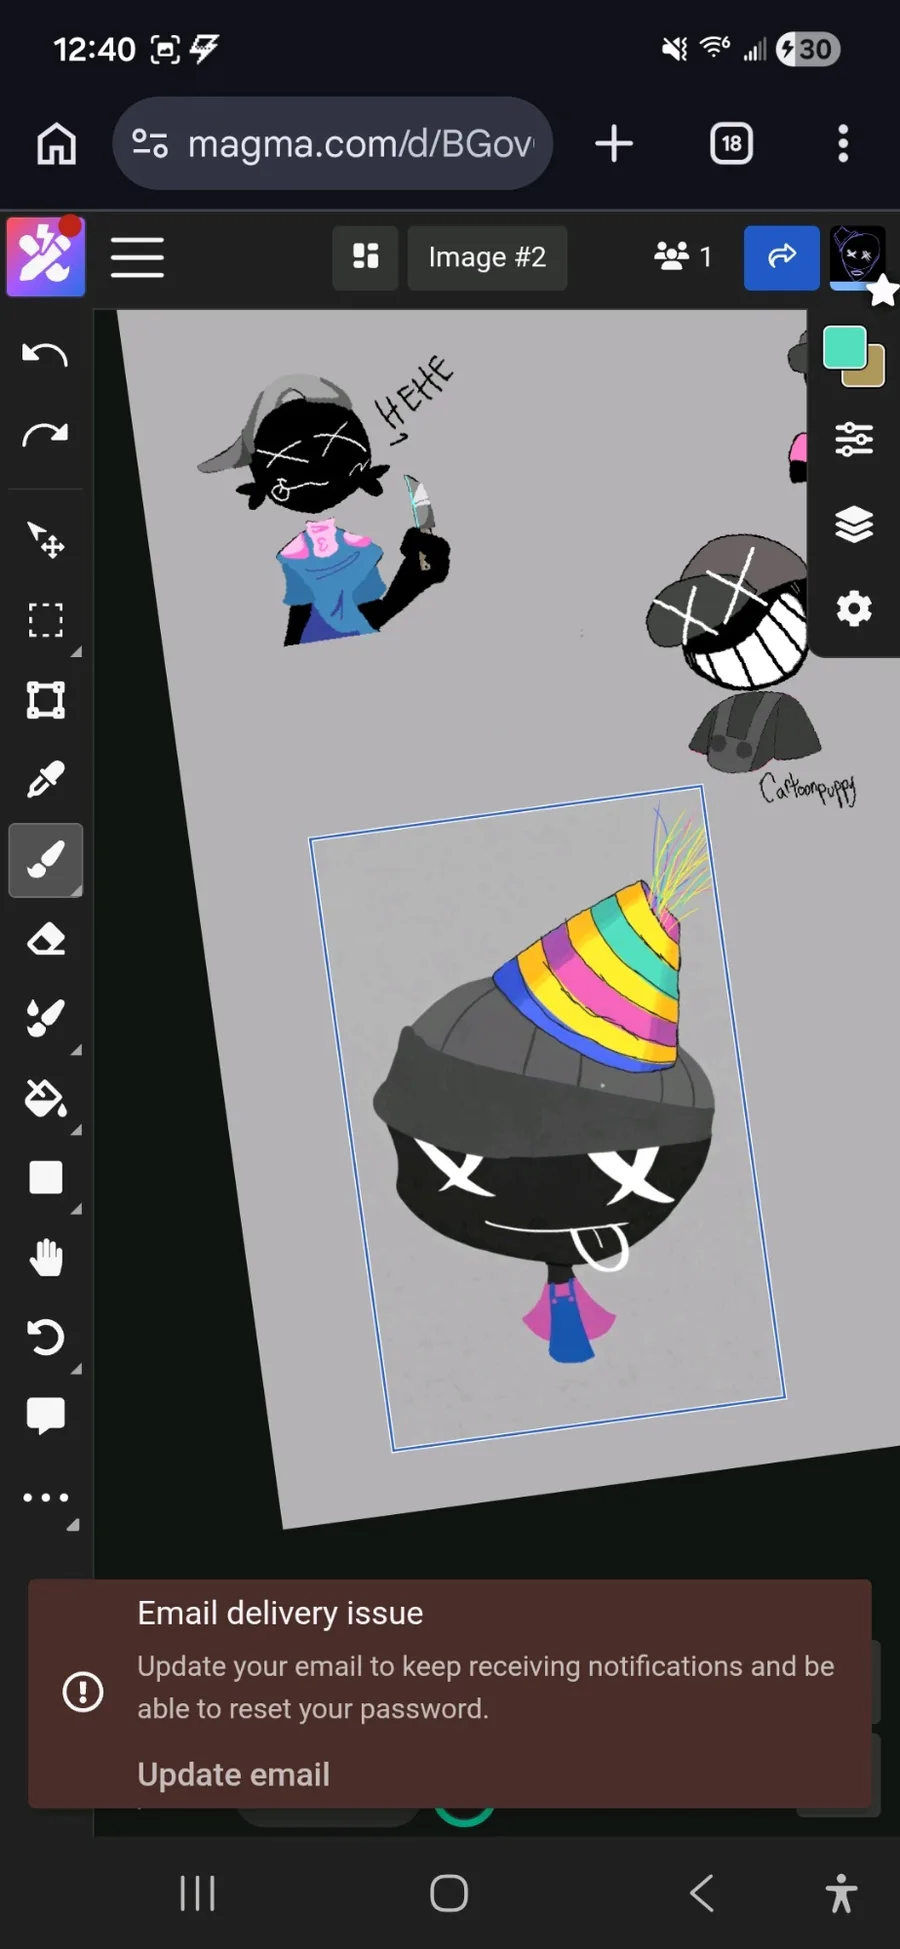Select the Move tool
The image size is (900, 1949).
(45, 540)
